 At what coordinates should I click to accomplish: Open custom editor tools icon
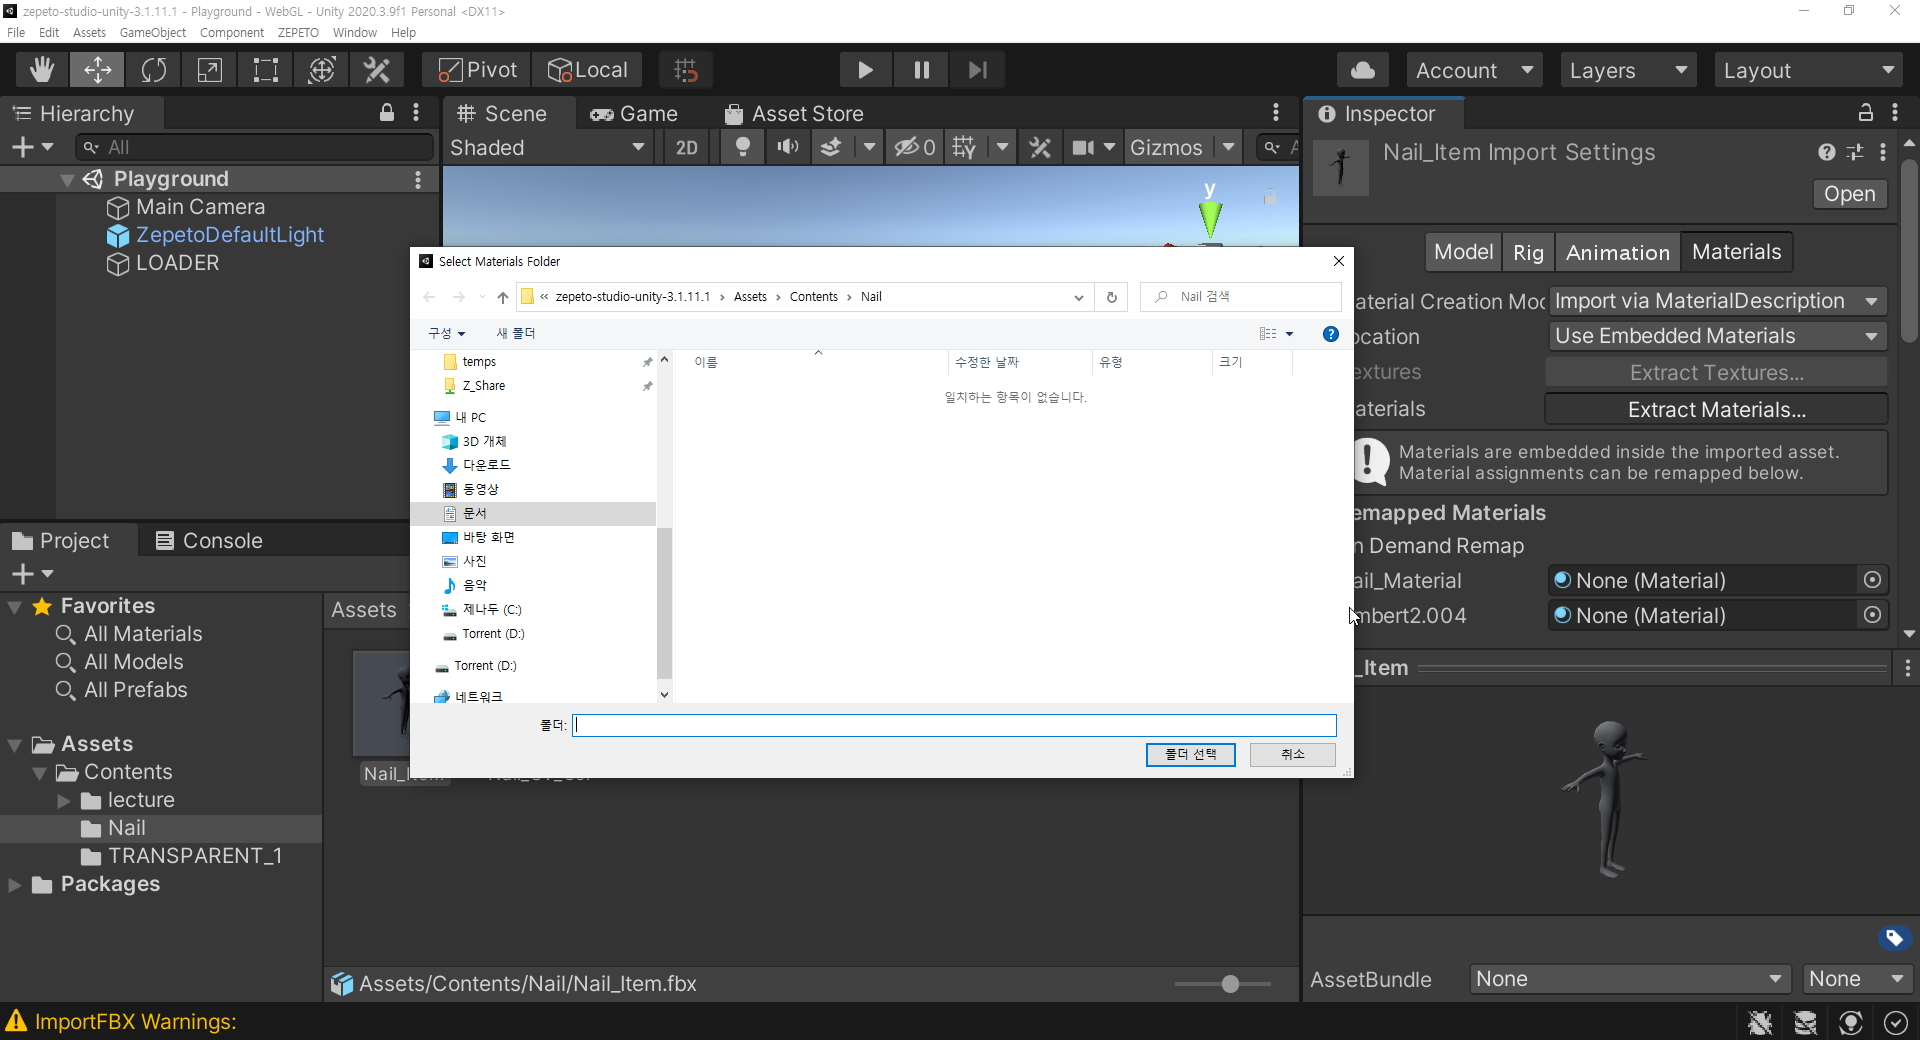click(x=377, y=70)
